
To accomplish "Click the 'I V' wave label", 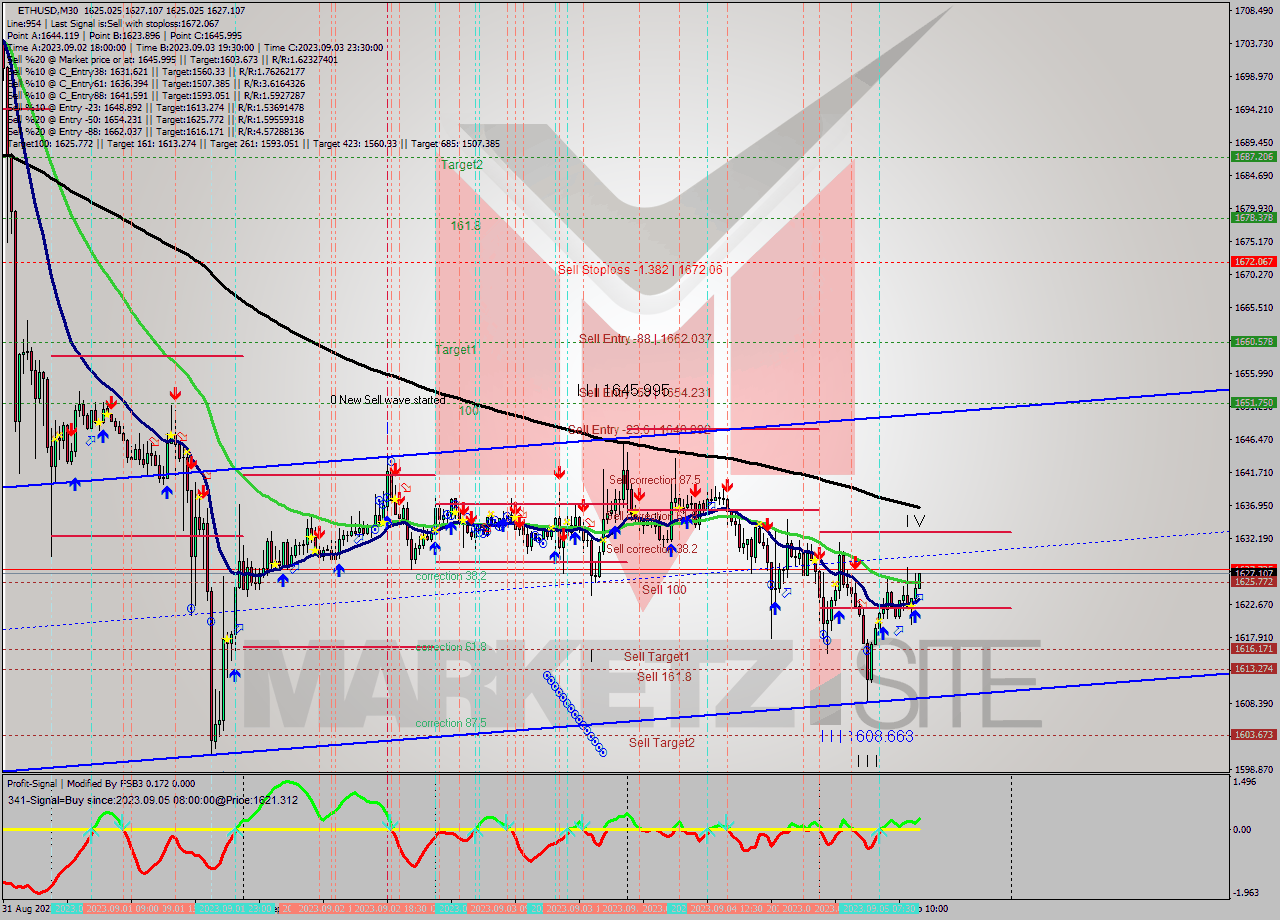I will click(x=915, y=521).
